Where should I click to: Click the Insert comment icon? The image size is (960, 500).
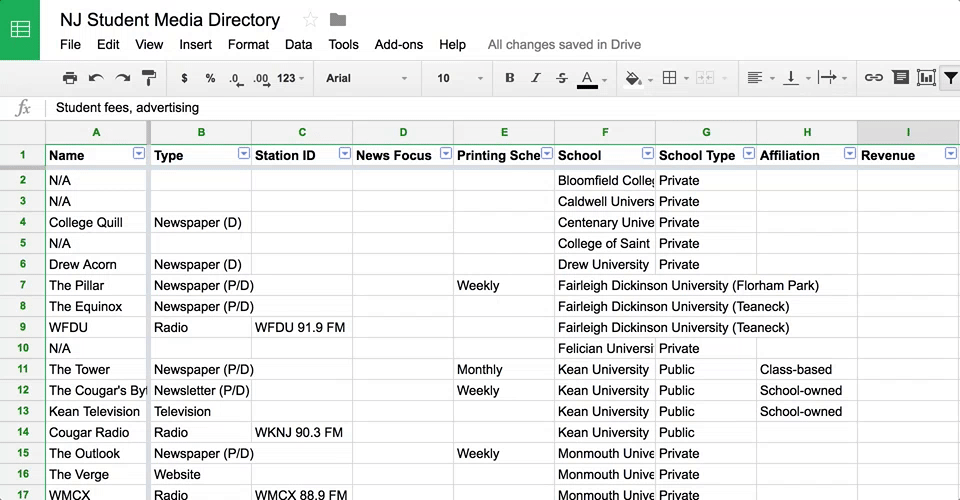pyautogui.click(x=900, y=78)
